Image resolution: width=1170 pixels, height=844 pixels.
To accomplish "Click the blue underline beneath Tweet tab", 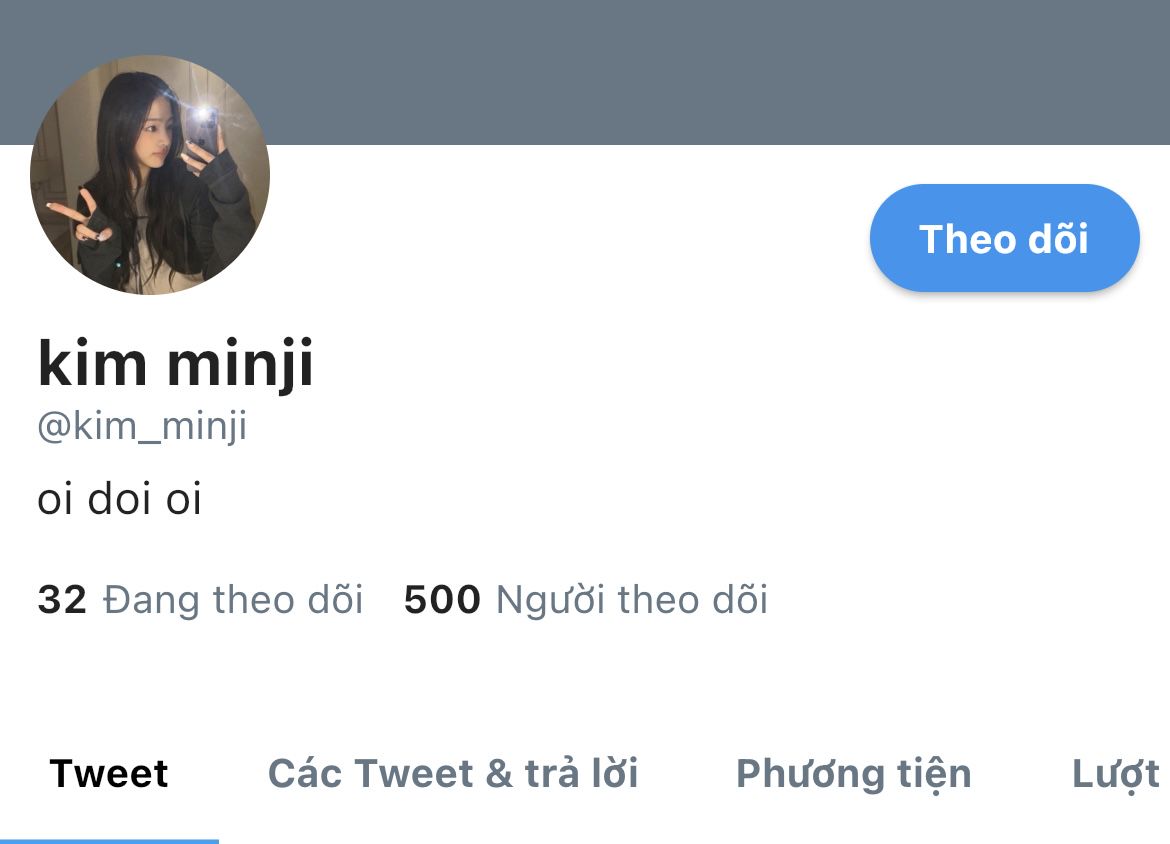I will coord(109,841).
